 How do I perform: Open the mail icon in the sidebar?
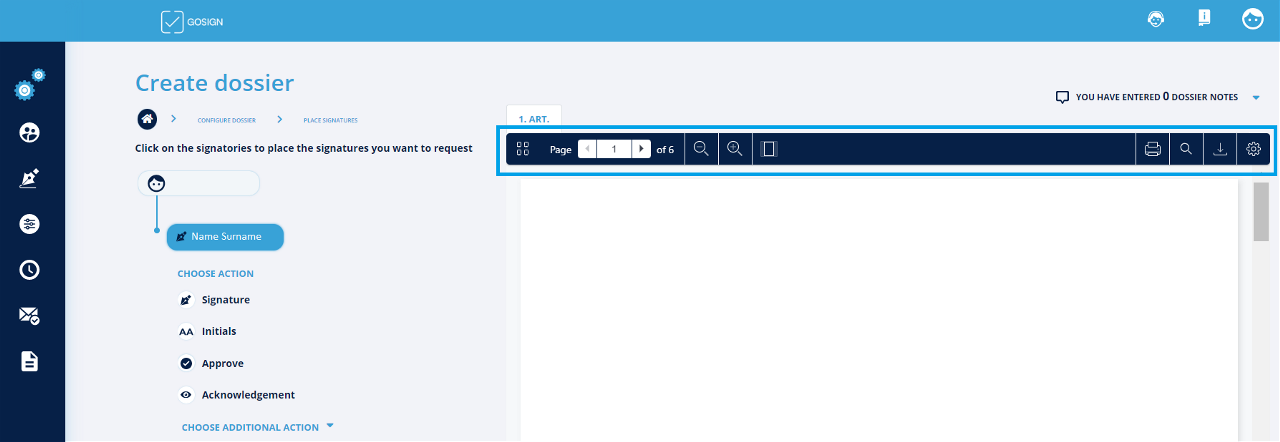click(x=30, y=315)
